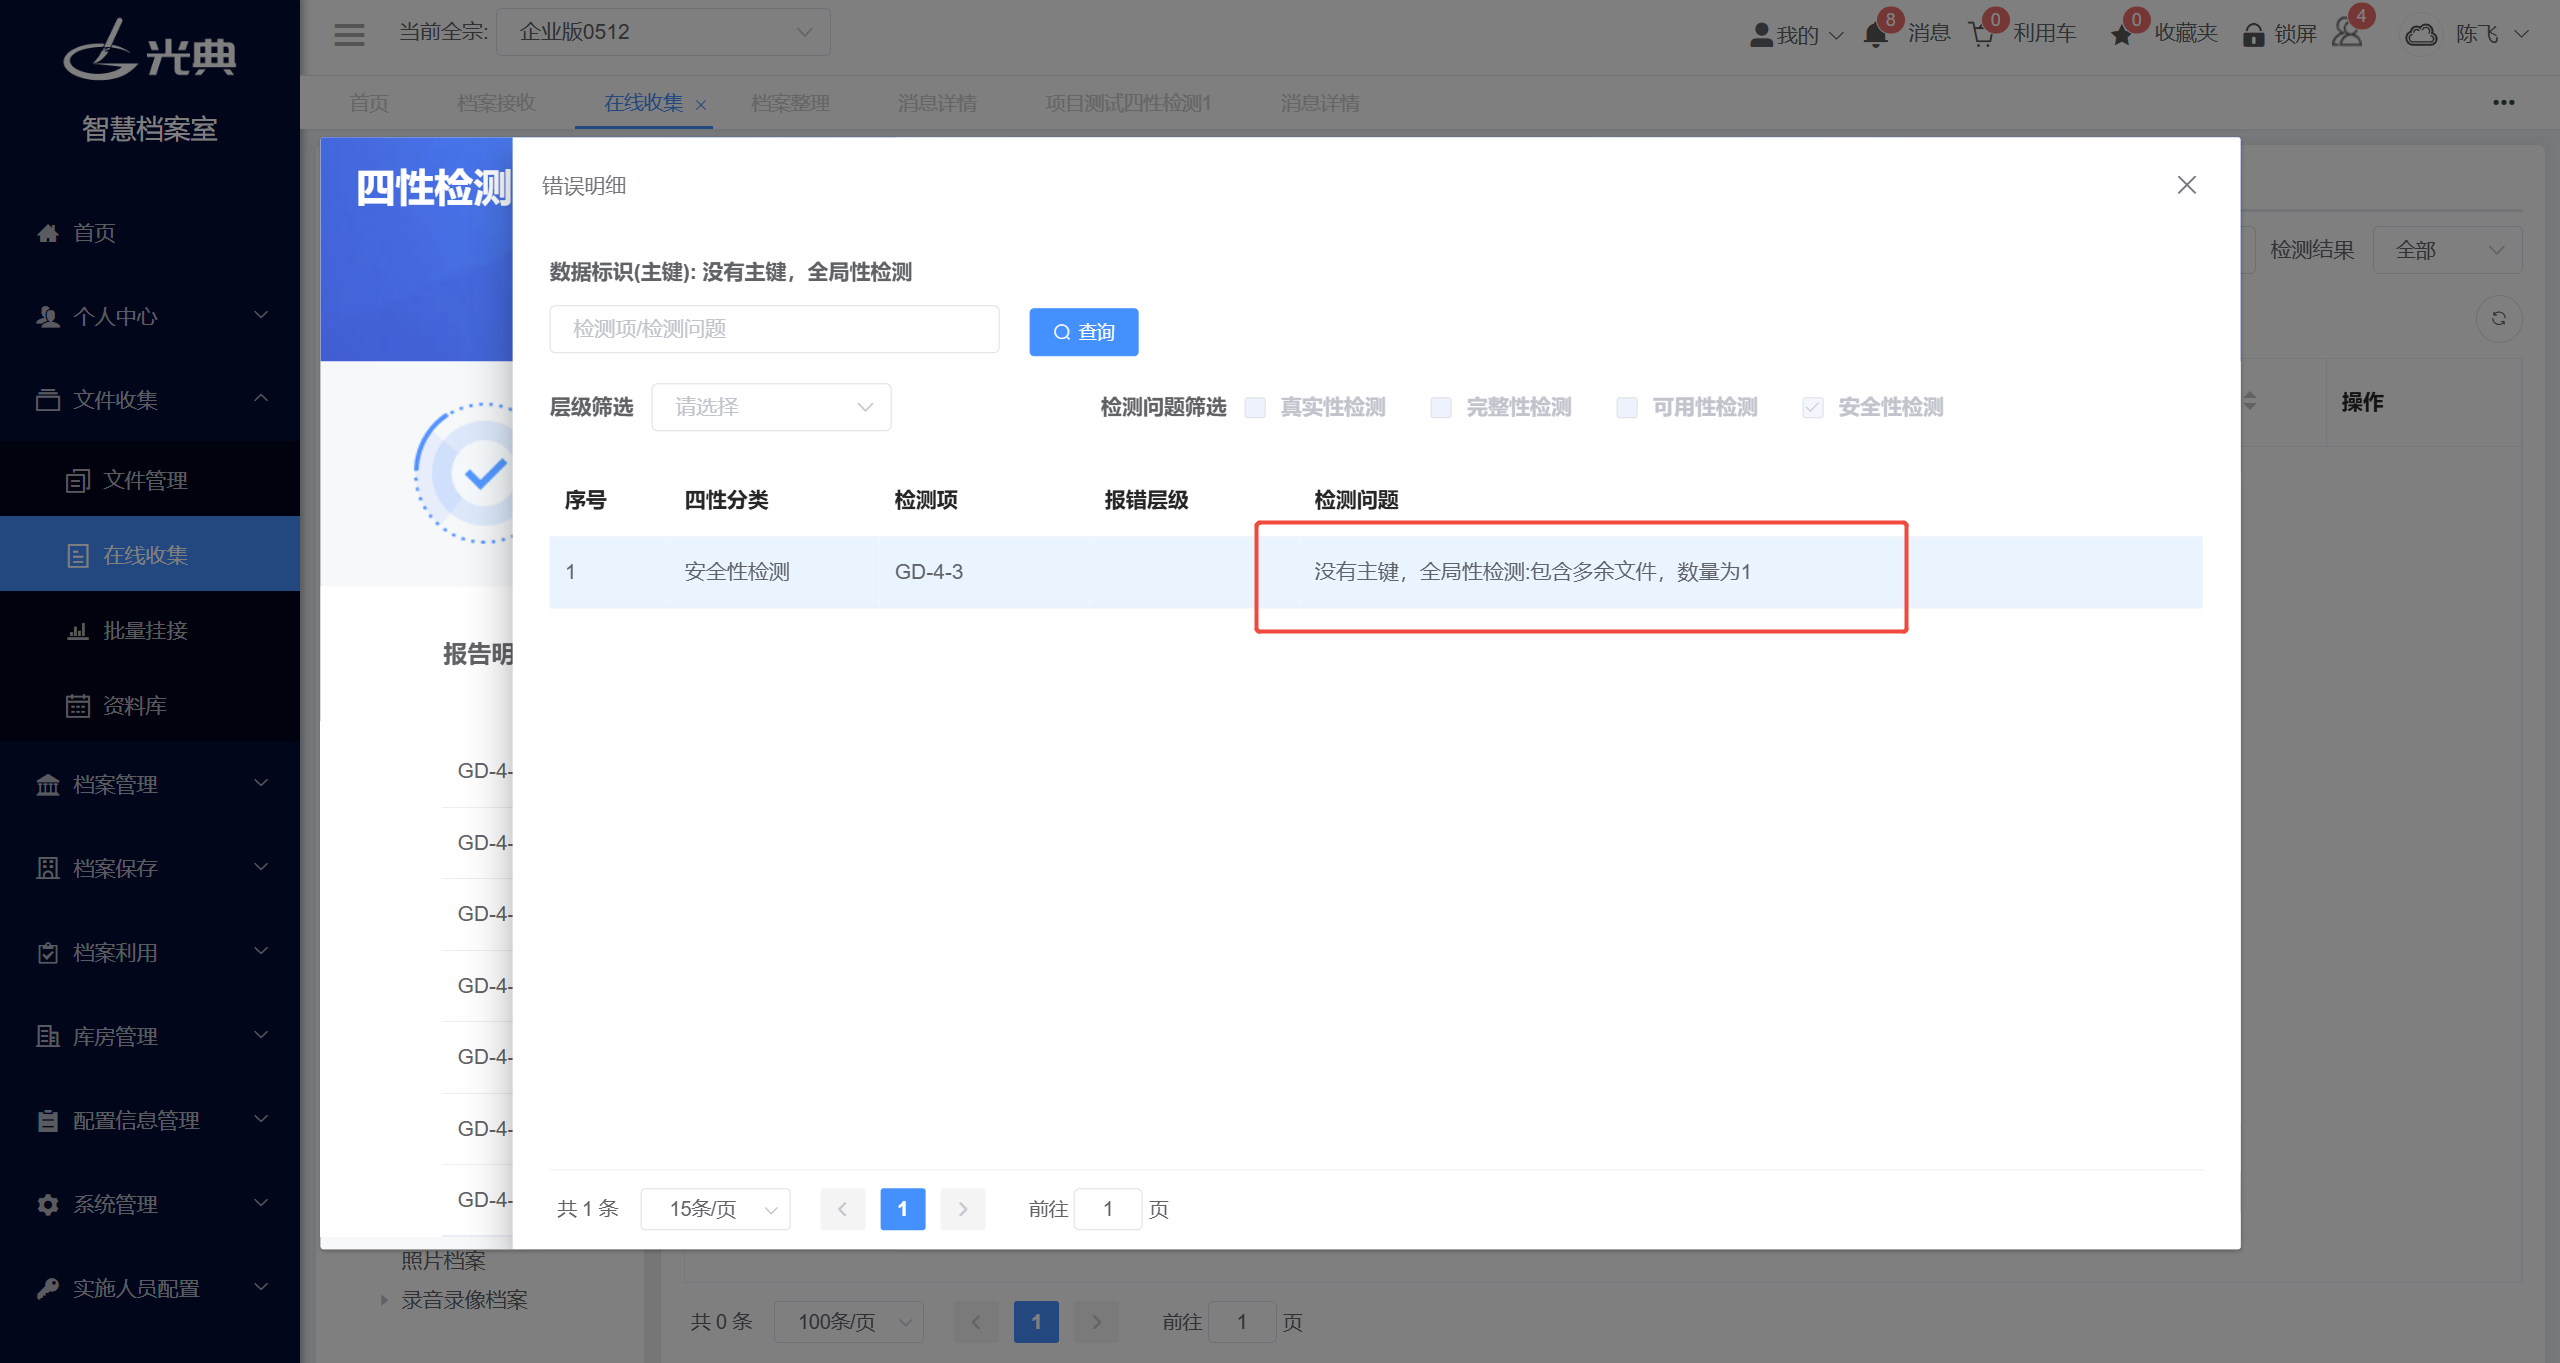This screenshot has width=2560, height=1363.
Task: Collapse the 文件收集 sidebar menu
Action: [x=150, y=400]
